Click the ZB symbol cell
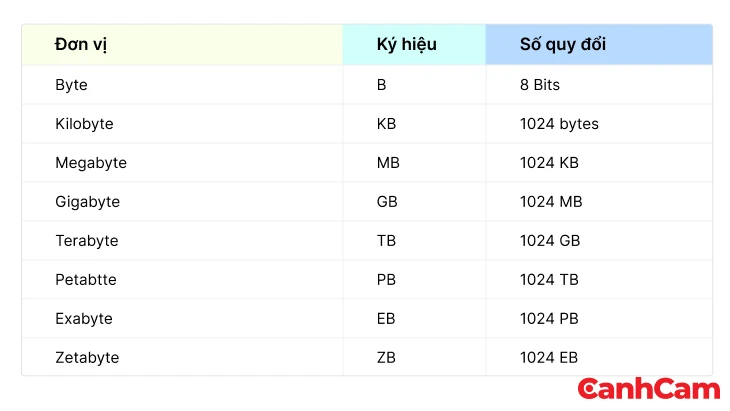 [387, 357]
